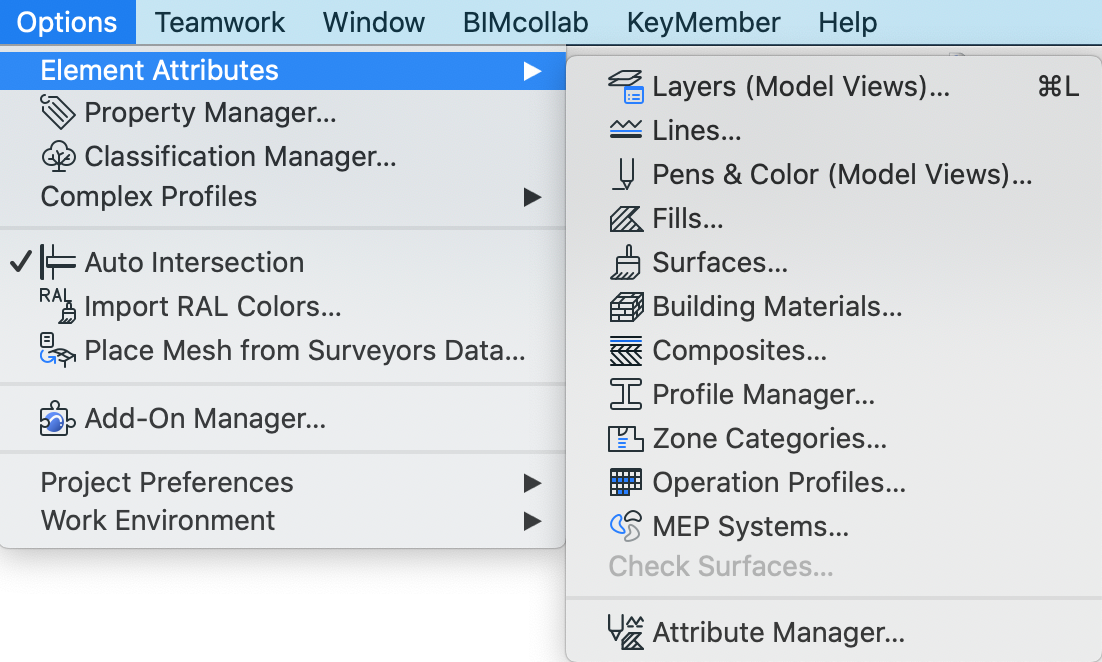Open the Window menu

point(374,22)
